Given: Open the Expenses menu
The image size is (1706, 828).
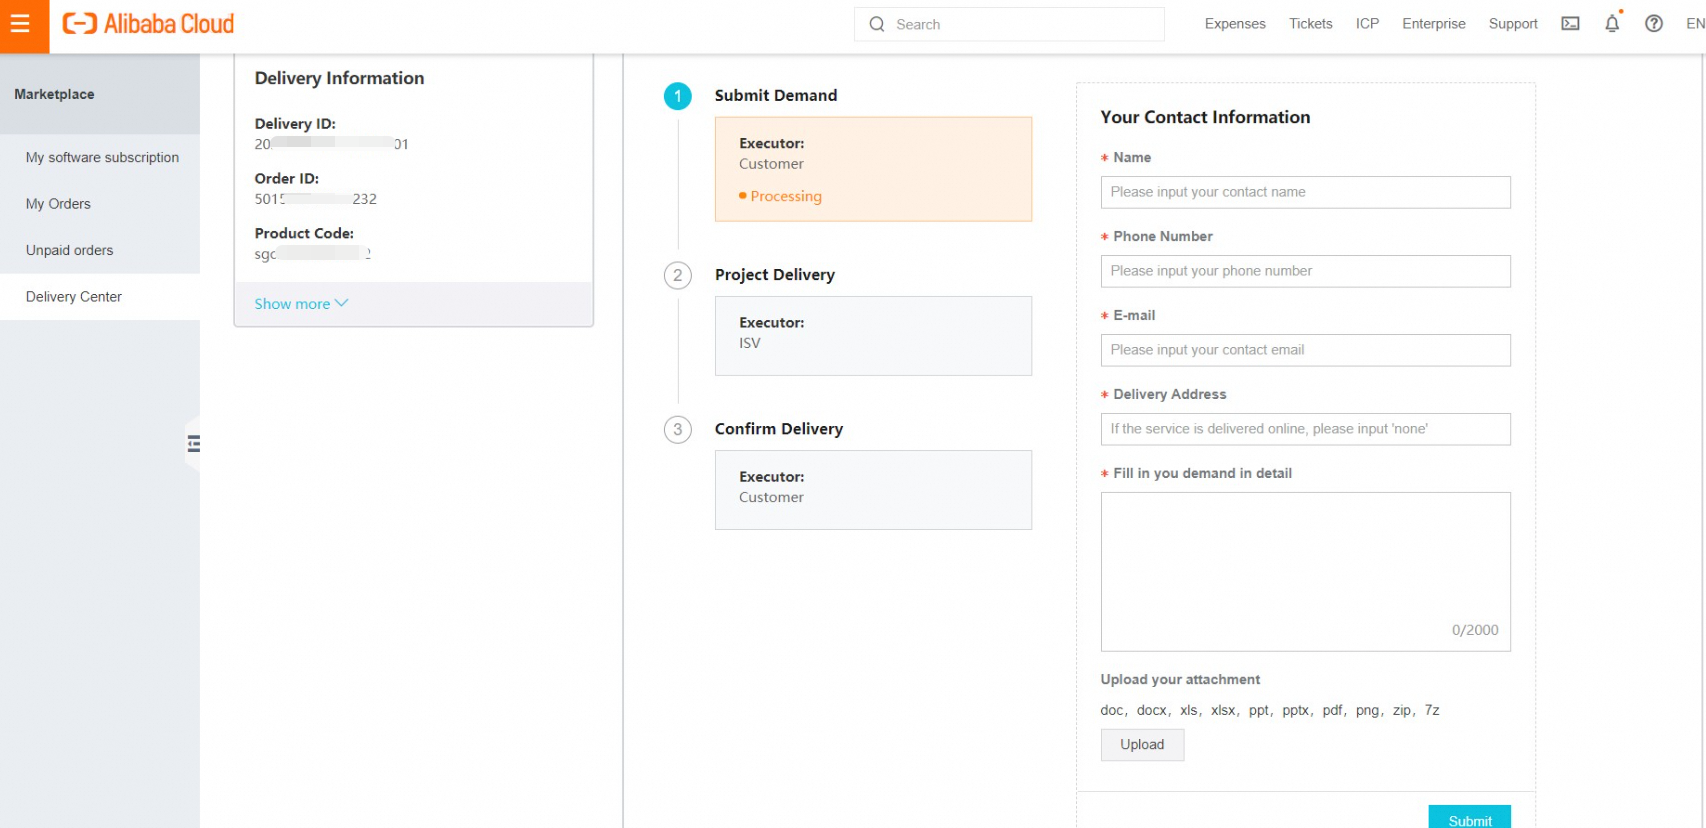Looking at the screenshot, I should click(1235, 24).
